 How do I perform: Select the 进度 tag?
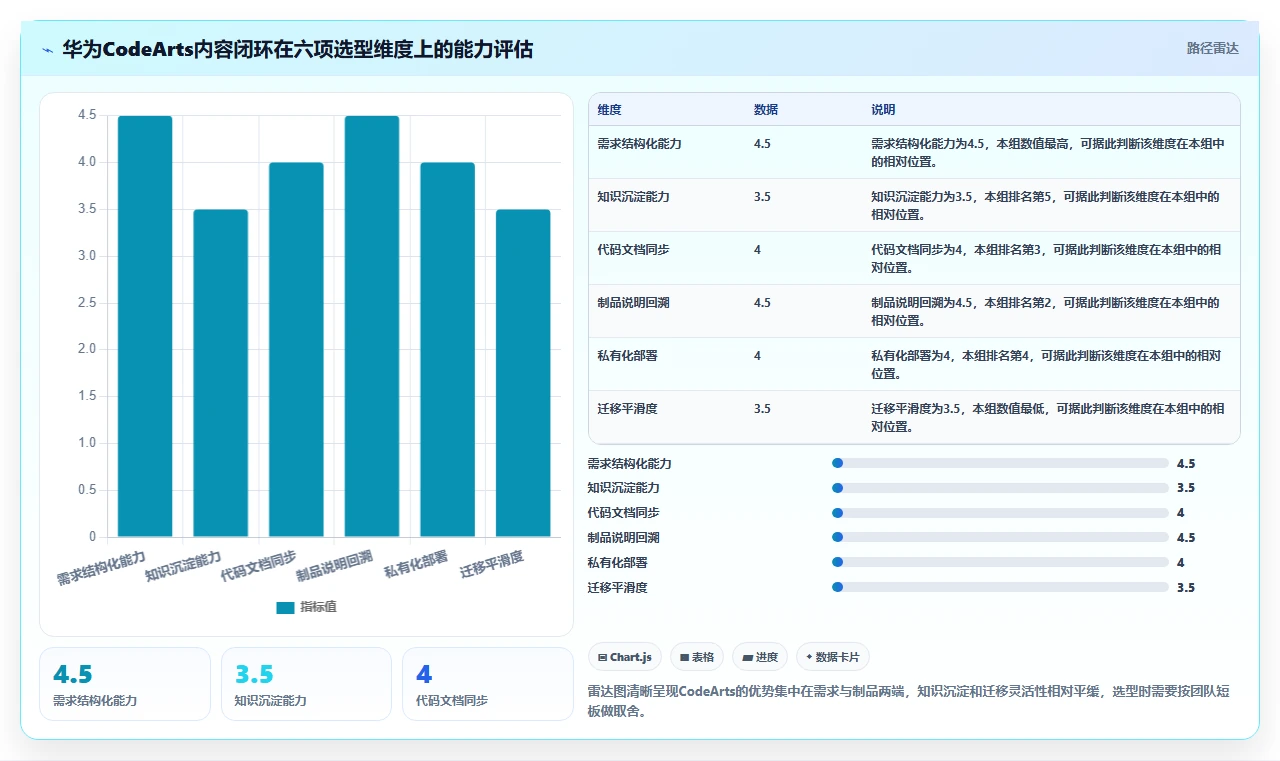pos(760,657)
